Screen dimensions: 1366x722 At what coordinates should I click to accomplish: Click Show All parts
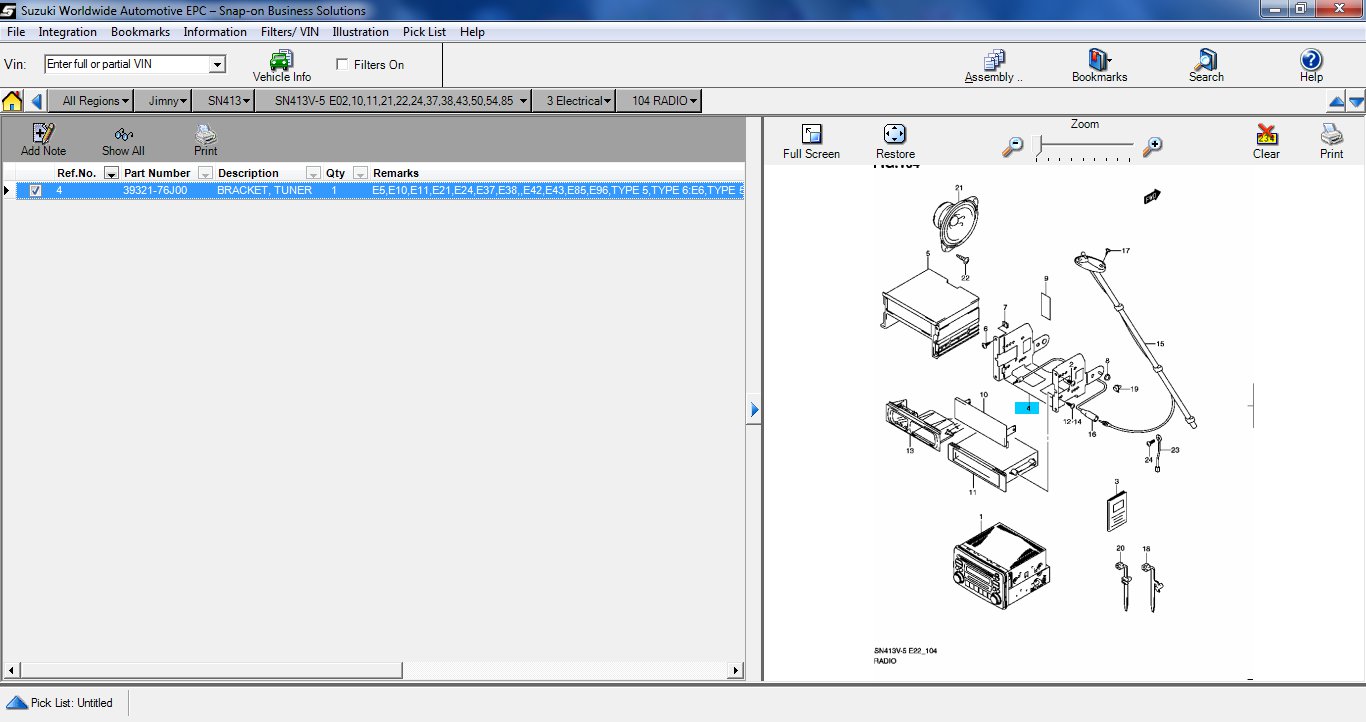click(x=123, y=140)
